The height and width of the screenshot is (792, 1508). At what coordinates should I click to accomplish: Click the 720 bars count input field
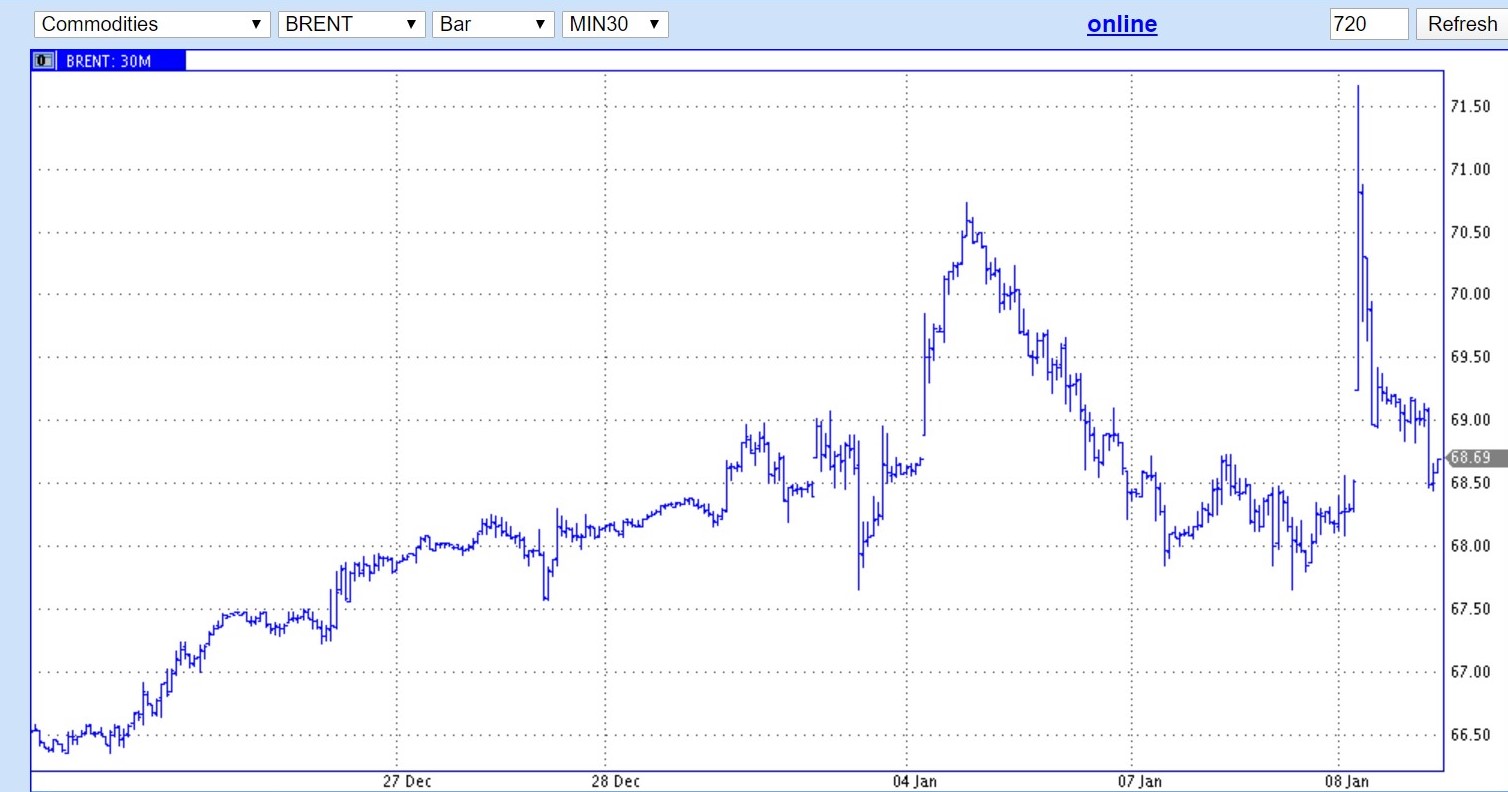[1367, 24]
